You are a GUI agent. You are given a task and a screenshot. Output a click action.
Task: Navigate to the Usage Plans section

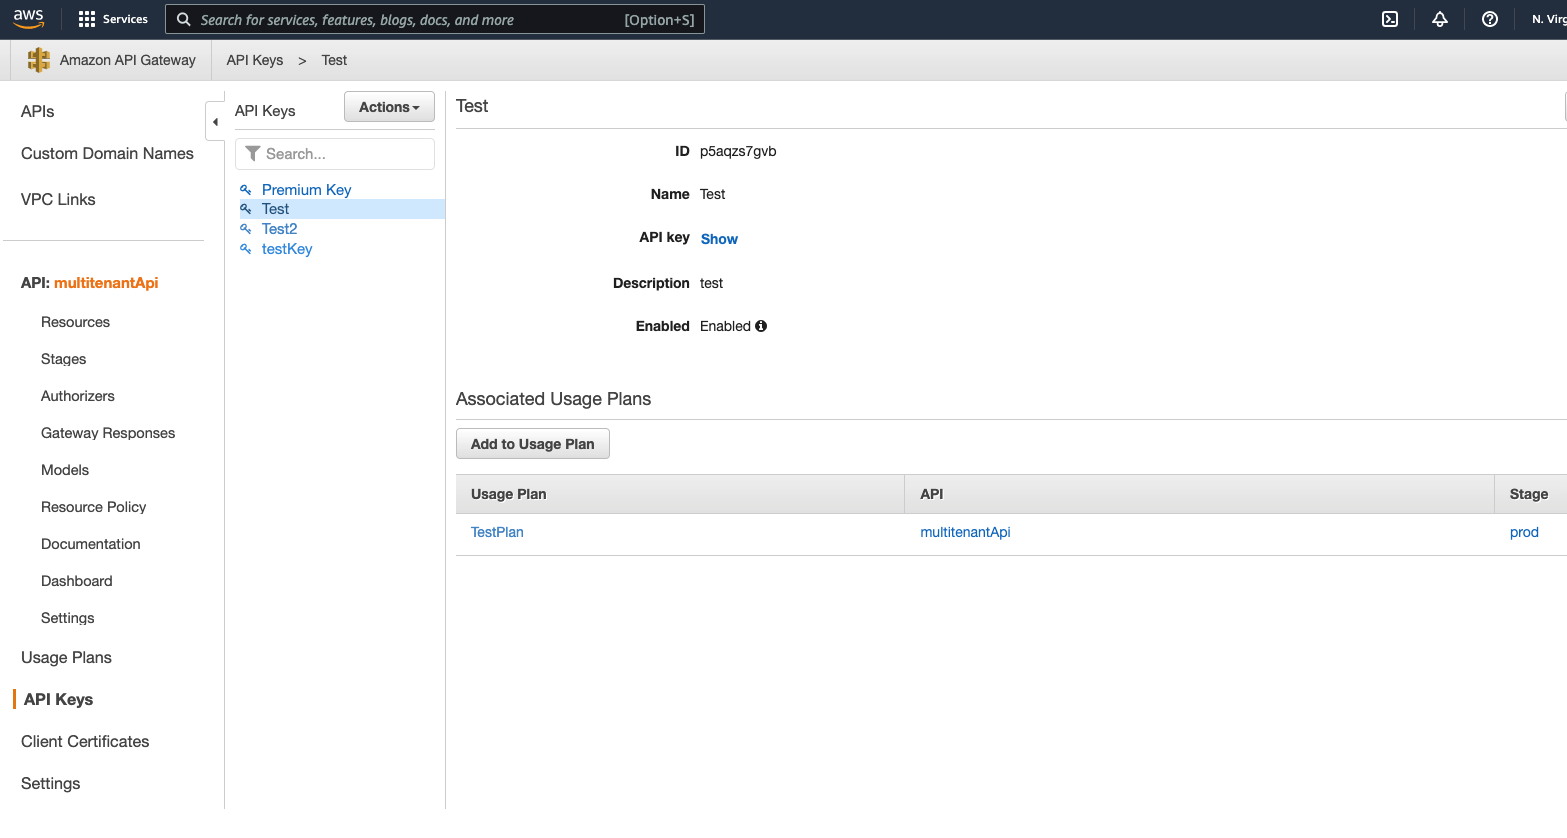[66, 657]
